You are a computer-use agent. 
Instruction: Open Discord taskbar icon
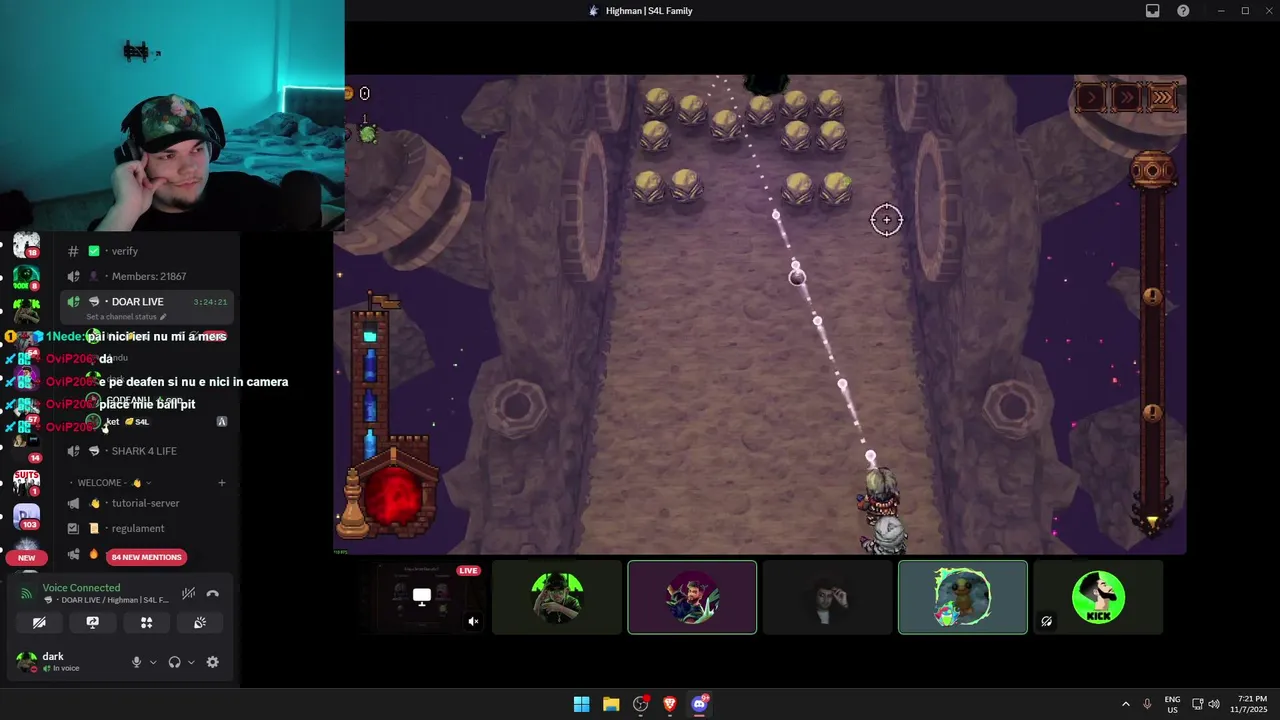pos(700,704)
